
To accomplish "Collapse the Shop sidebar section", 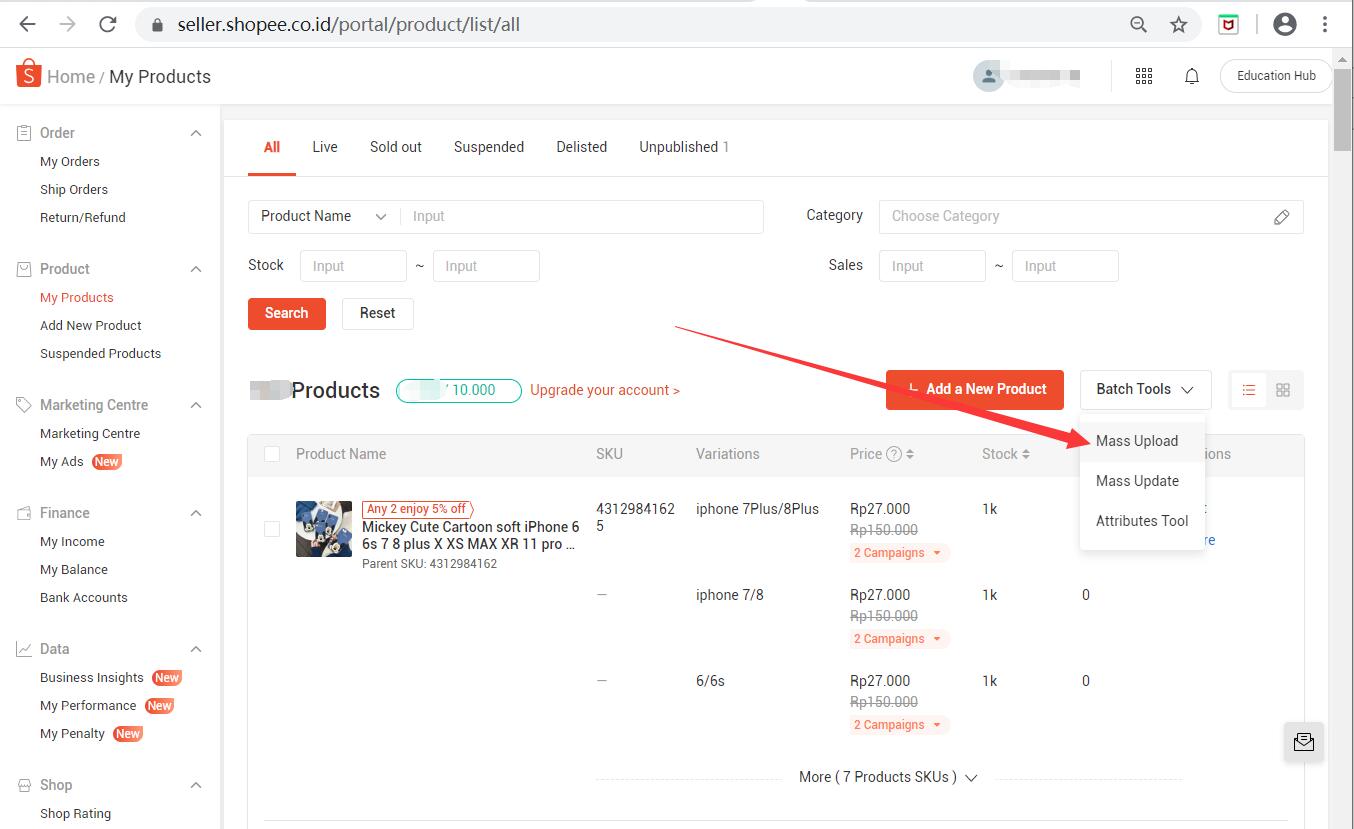I will (196, 785).
